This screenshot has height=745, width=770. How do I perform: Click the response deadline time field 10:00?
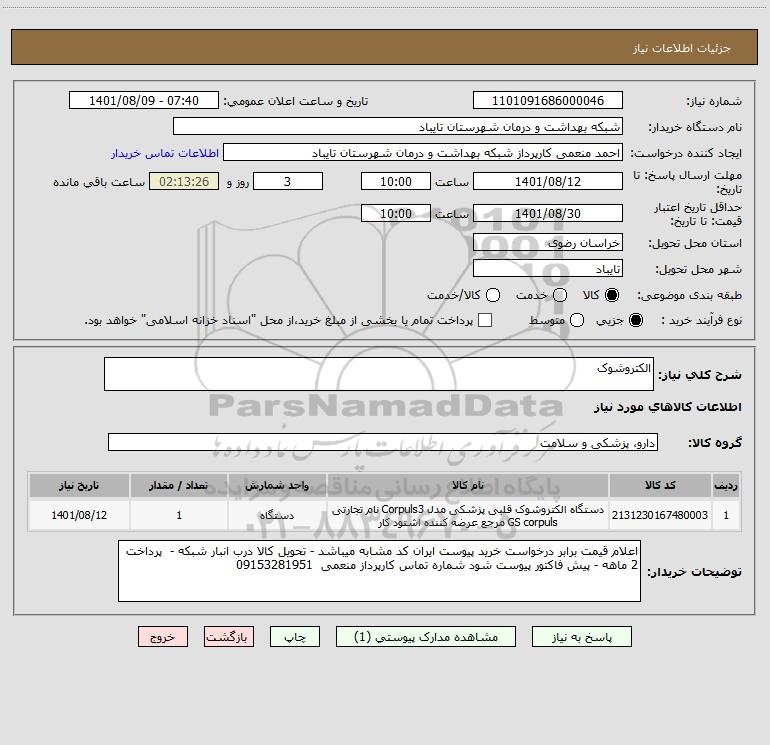396,181
